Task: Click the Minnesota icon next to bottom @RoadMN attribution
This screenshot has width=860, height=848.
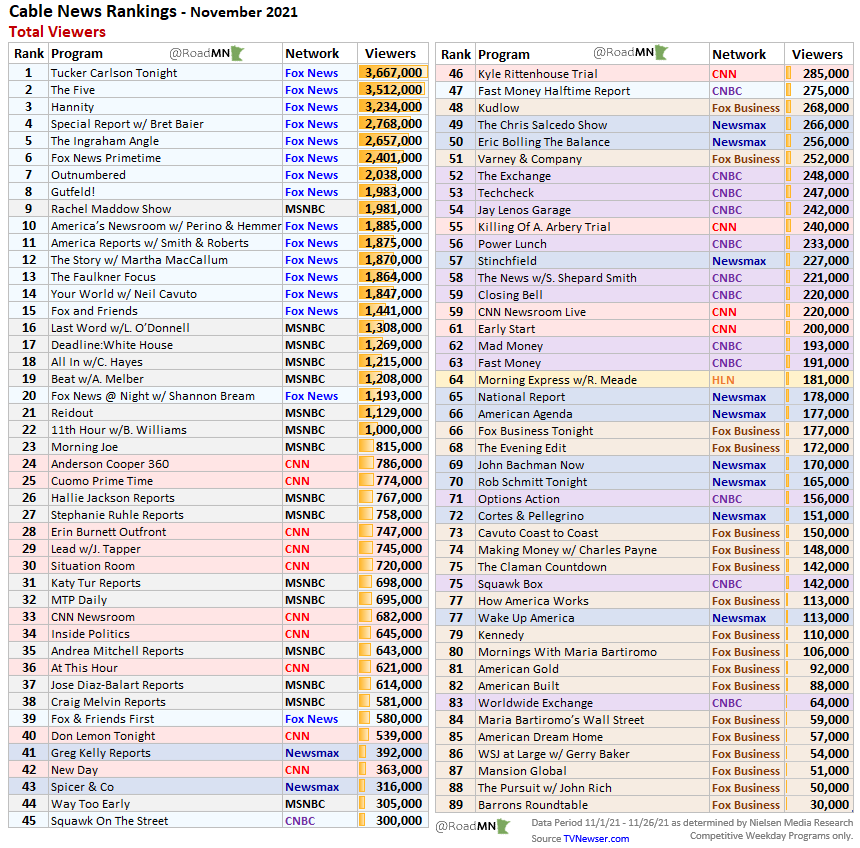Action: (503, 827)
